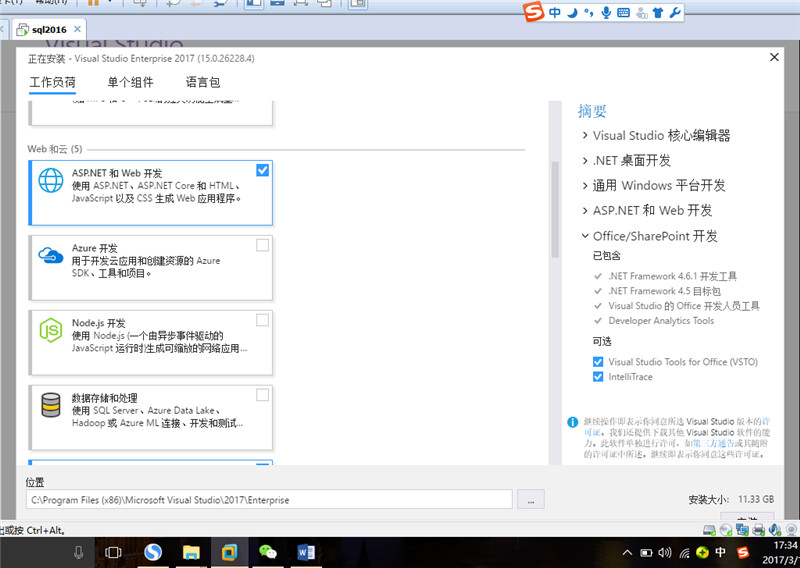Close the sql2016 VM tab

click(x=77, y=29)
